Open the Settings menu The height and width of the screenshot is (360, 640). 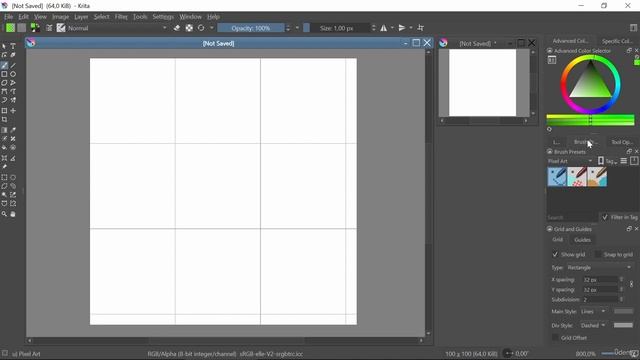(x=163, y=17)
